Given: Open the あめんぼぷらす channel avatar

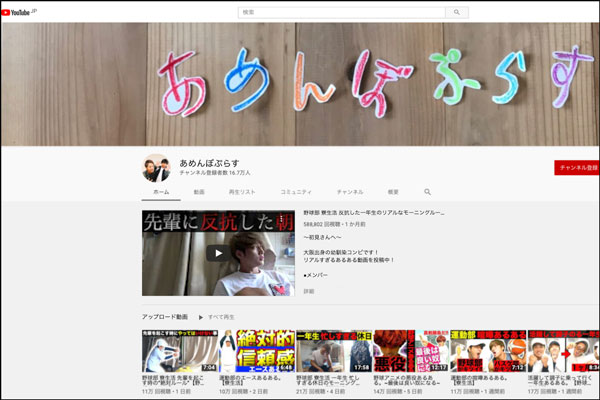Looking at the screenshot, I should click(155, 167).
